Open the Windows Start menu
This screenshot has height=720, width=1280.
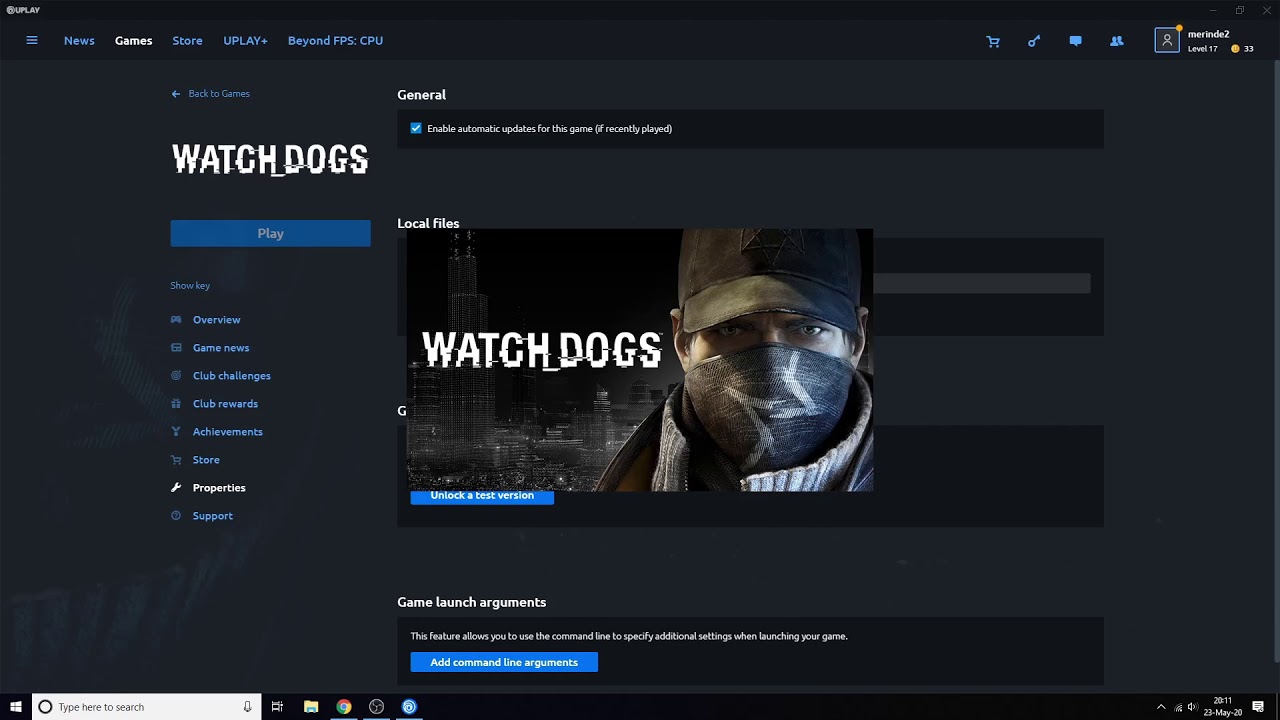(16, 707)
